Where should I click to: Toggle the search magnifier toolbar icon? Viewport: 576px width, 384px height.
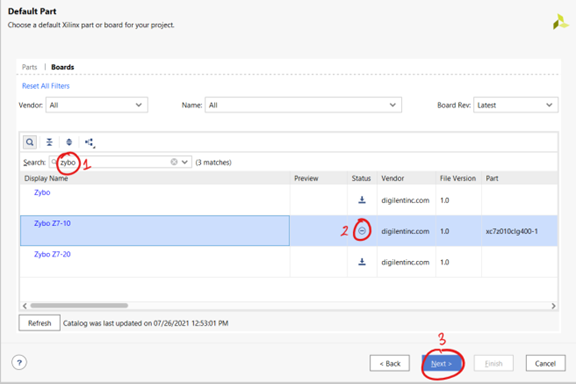(30, 142)
